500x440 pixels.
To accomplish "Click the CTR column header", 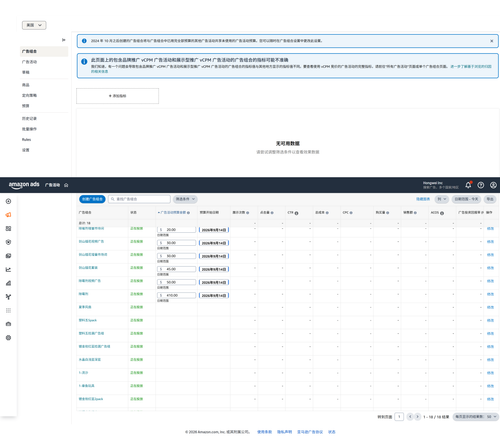I will (290, 213).
